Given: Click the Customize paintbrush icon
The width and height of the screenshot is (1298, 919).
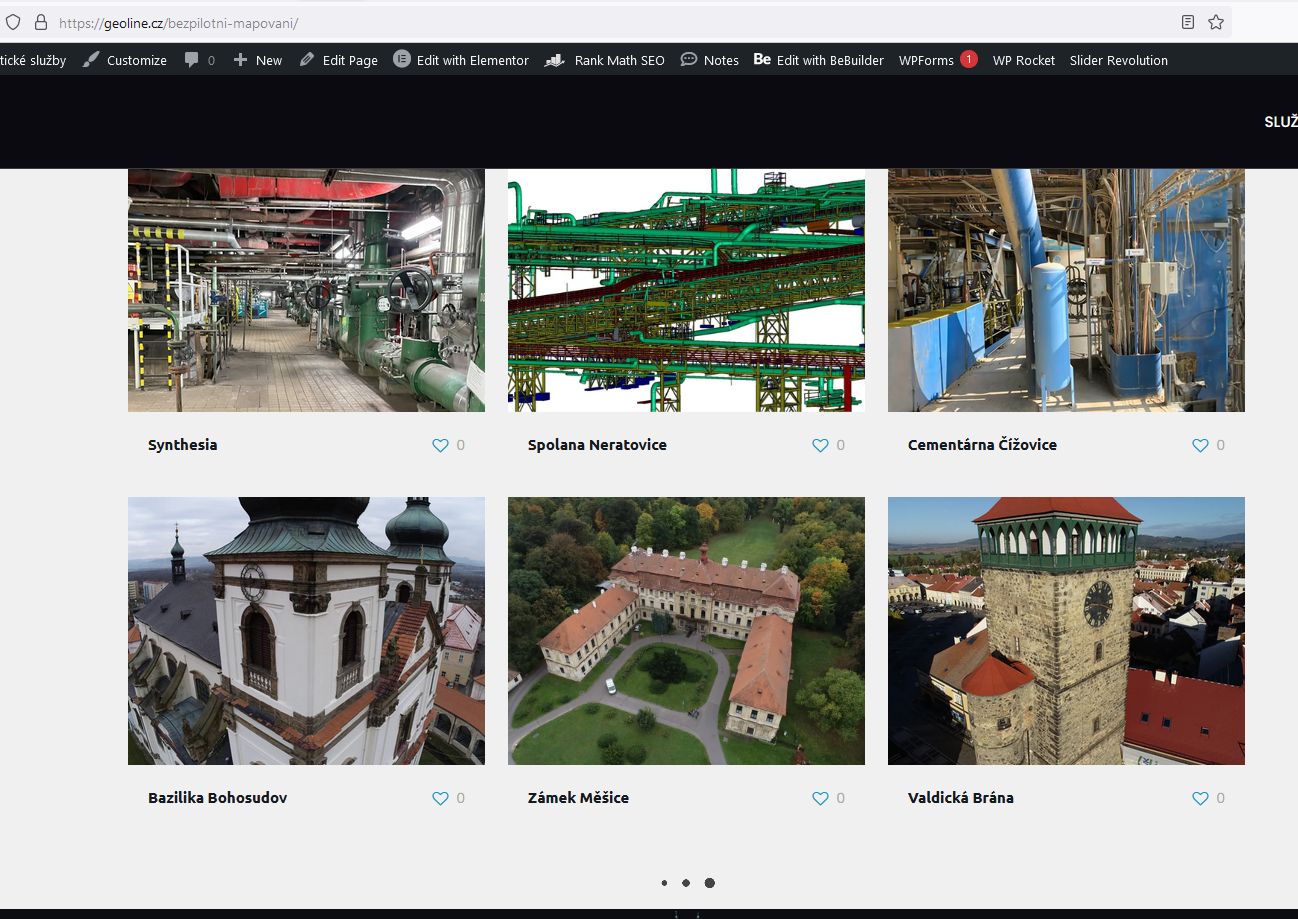Looking at the screenshot, I should [x=91, y=60].
